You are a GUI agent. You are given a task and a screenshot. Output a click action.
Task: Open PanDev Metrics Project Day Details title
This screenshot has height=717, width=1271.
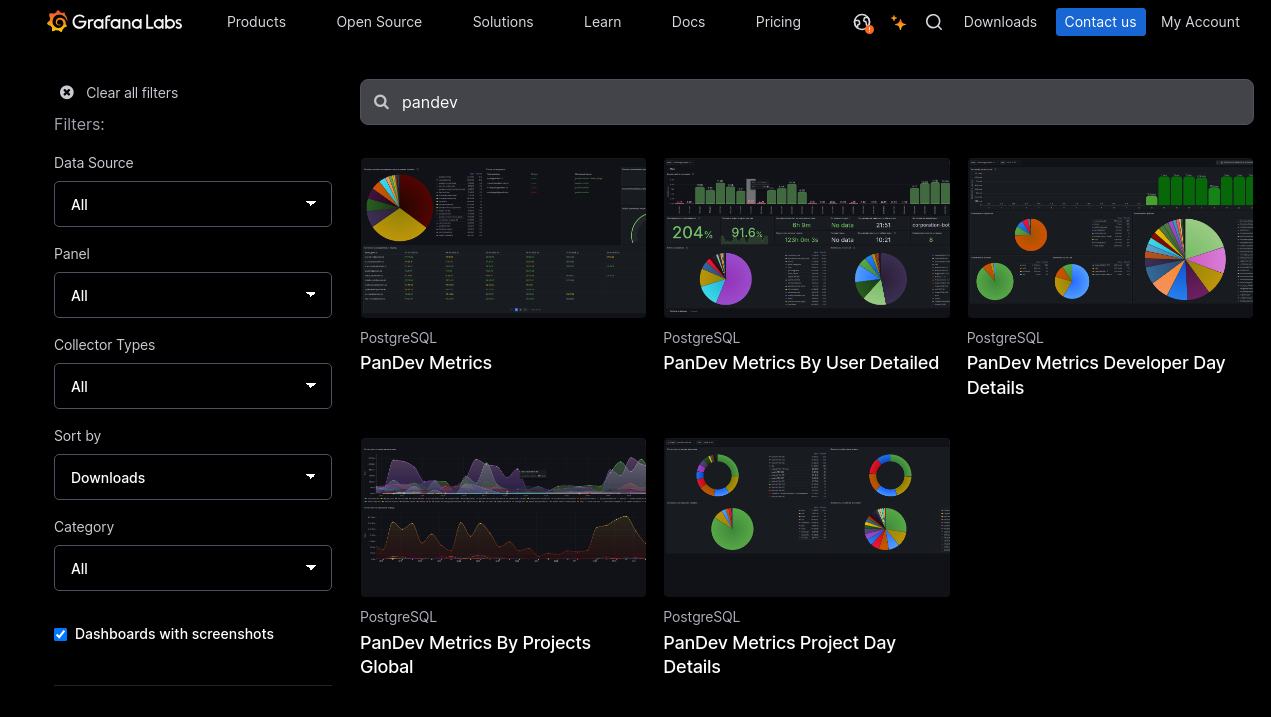(779, 654)
